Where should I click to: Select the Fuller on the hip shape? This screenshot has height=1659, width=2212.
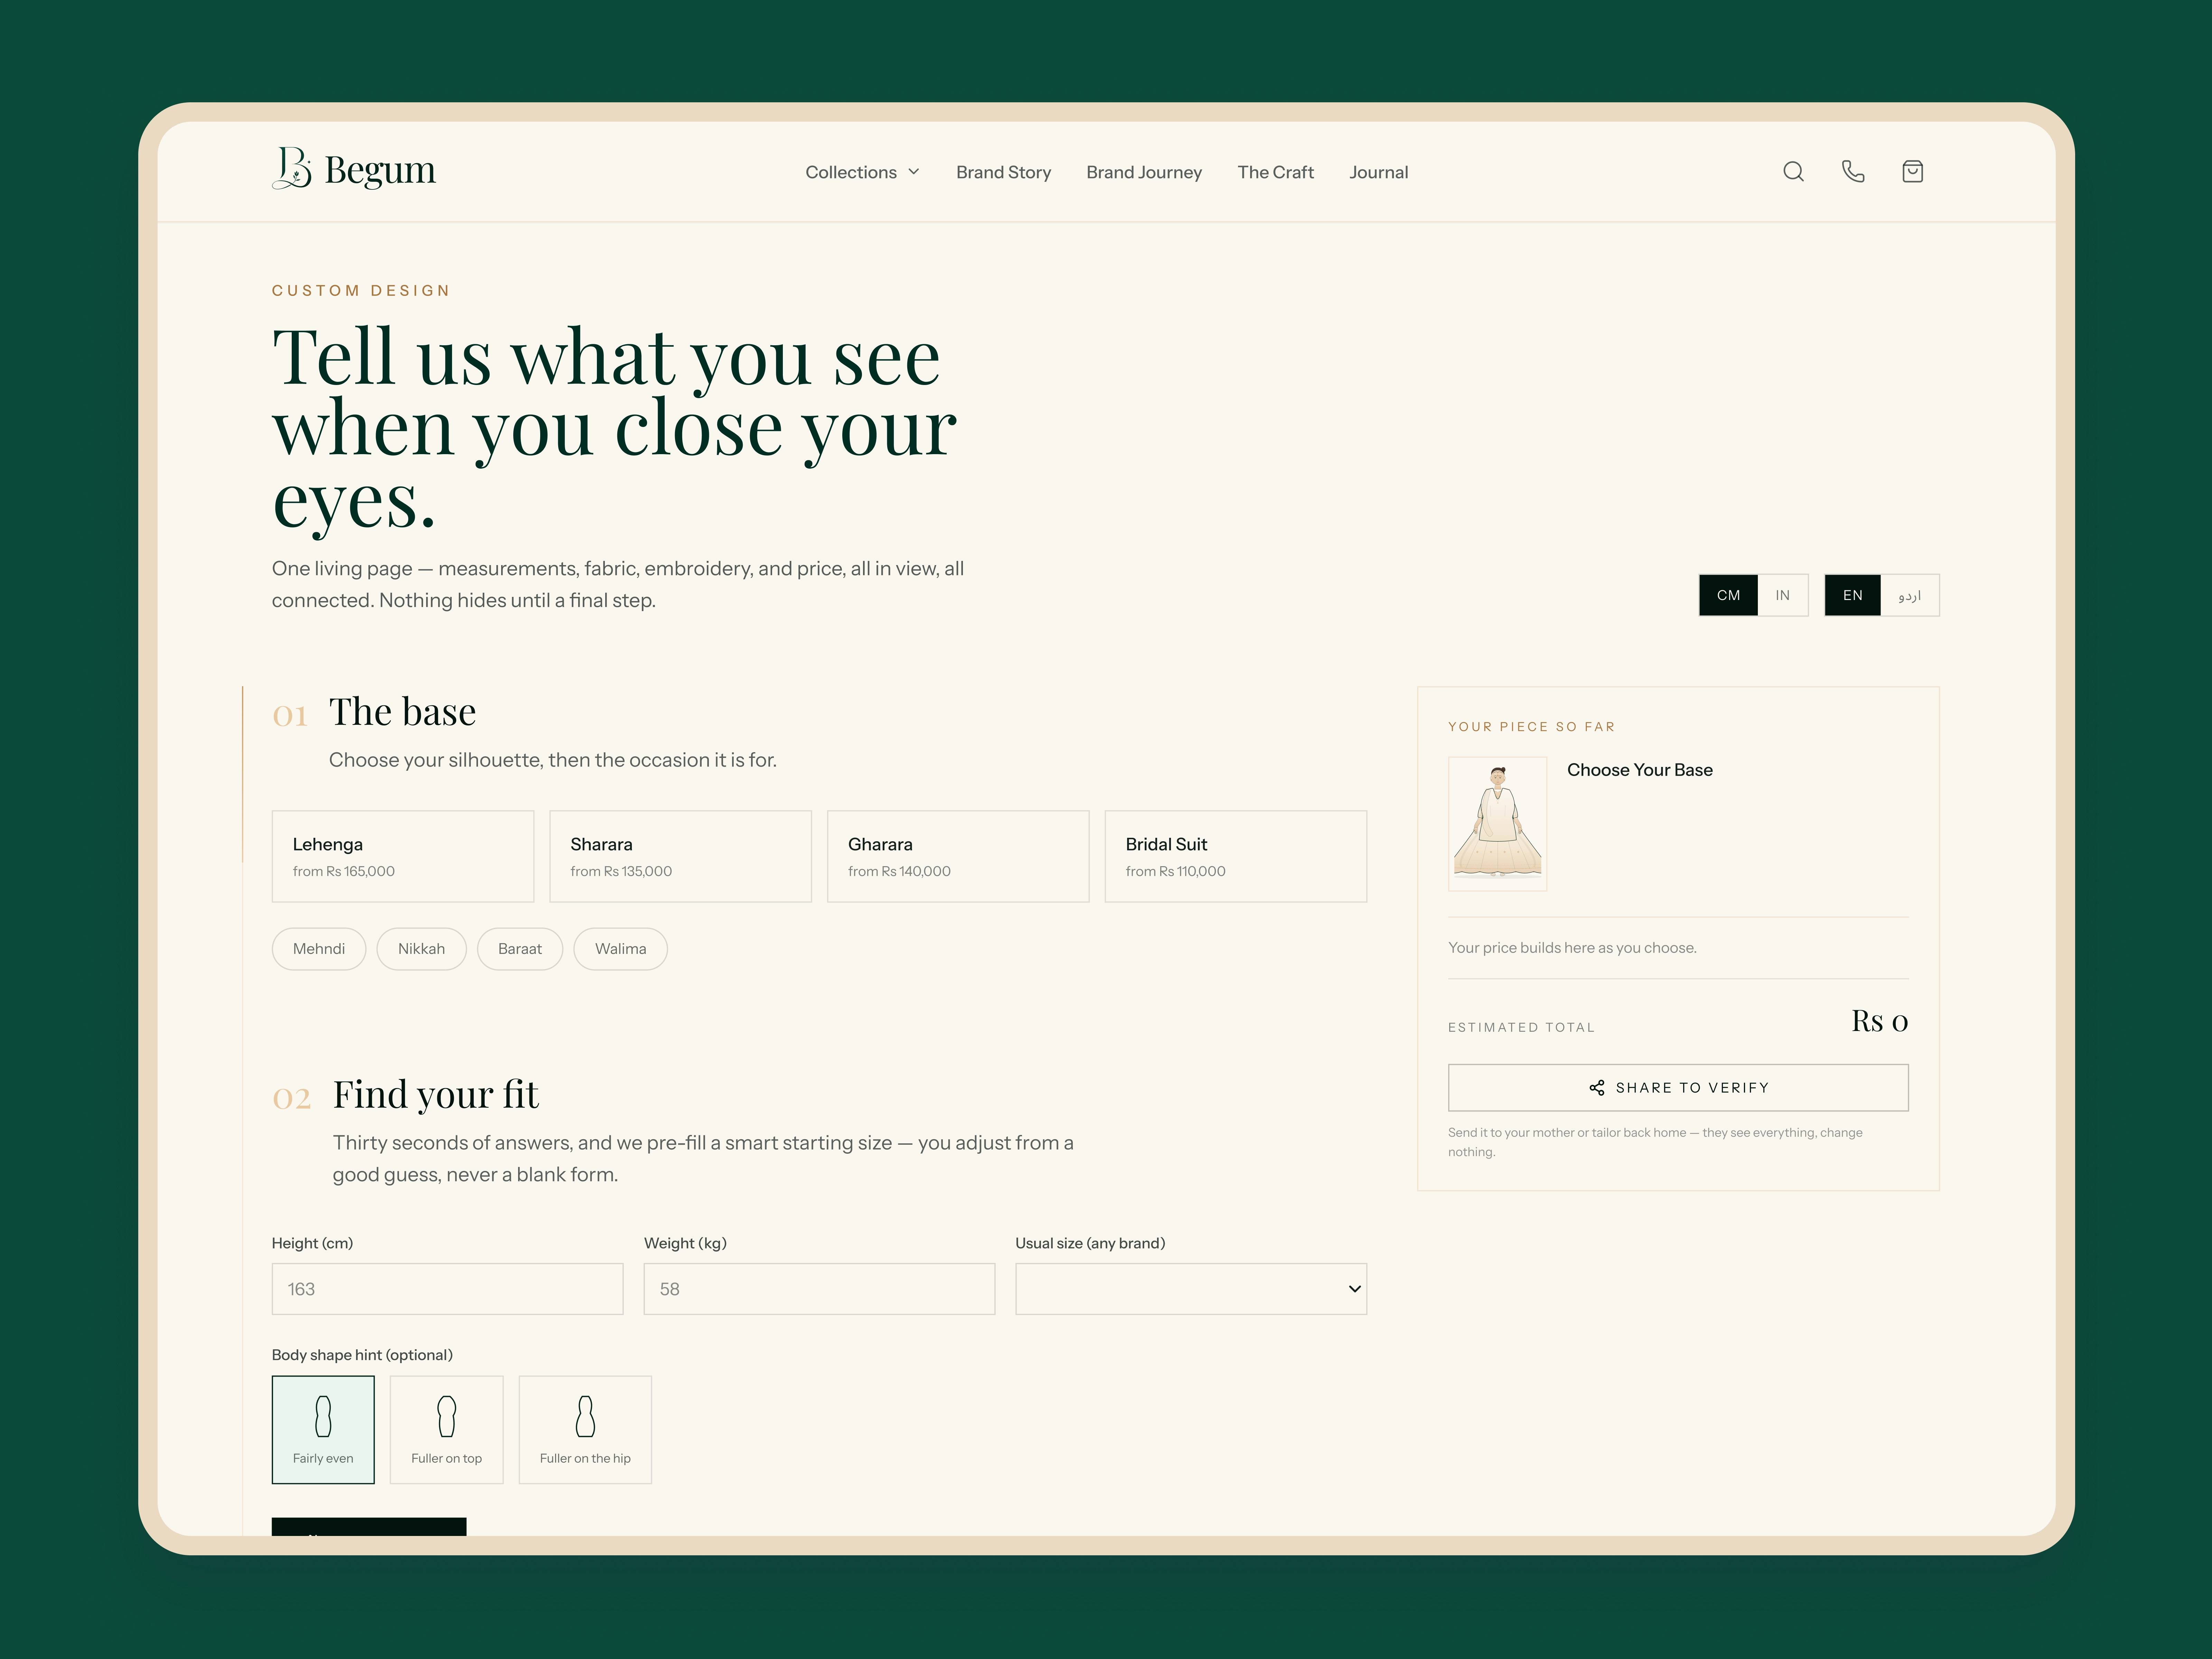(x=585, y=1429)
